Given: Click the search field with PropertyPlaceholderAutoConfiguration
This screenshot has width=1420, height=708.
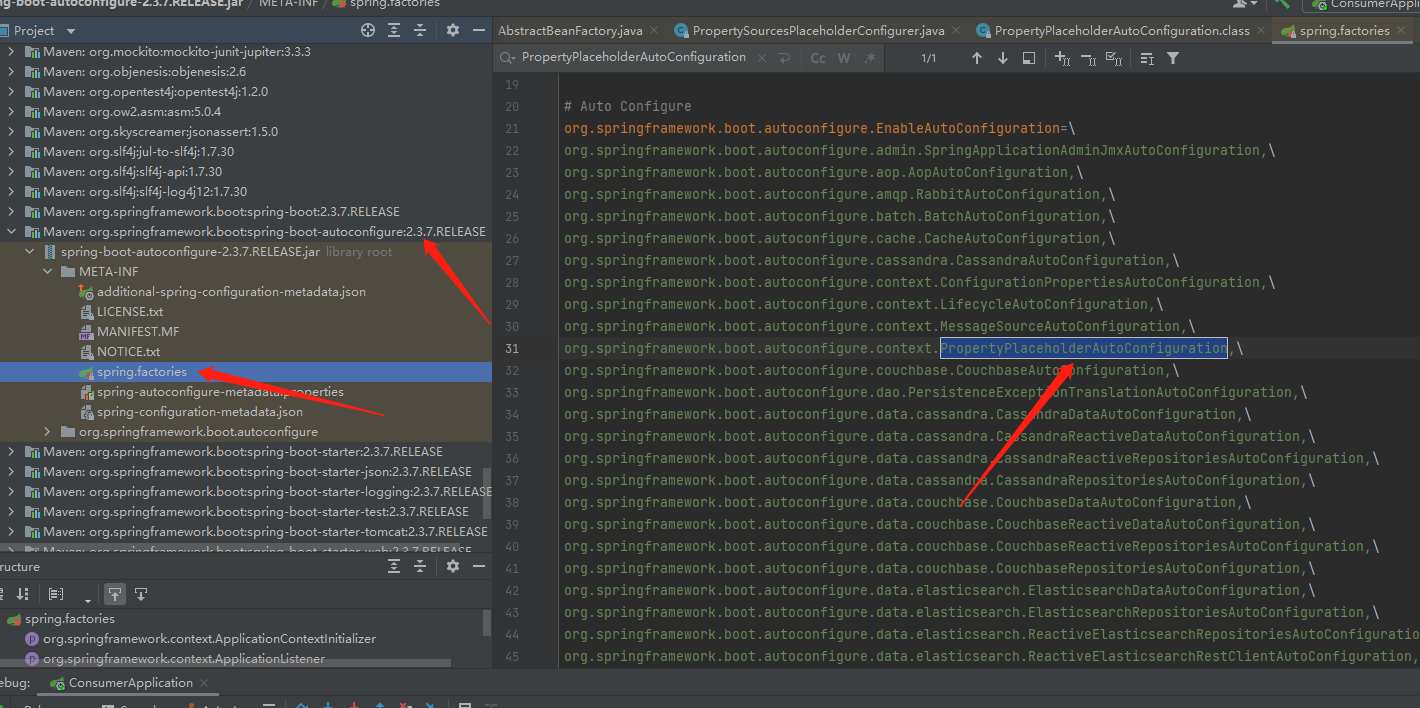Looking at the screenshot, I should coord(634,58).
